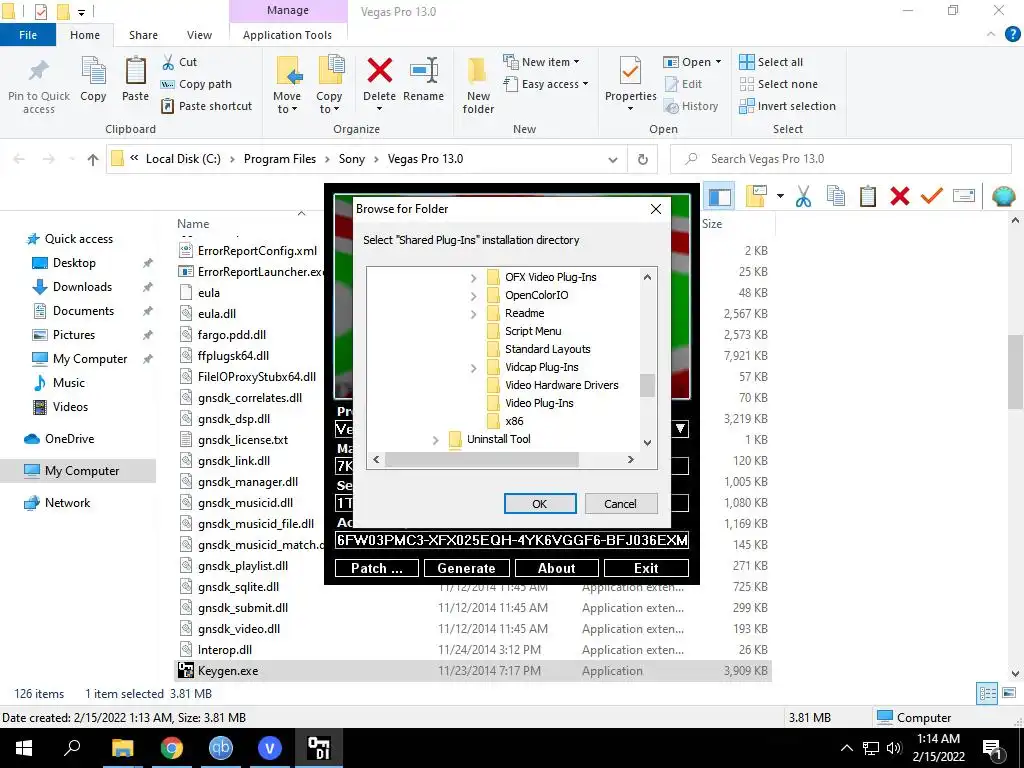
Task: Click the Paste clipboard icon
Action: pyautogui.click(x=135, y=71)
